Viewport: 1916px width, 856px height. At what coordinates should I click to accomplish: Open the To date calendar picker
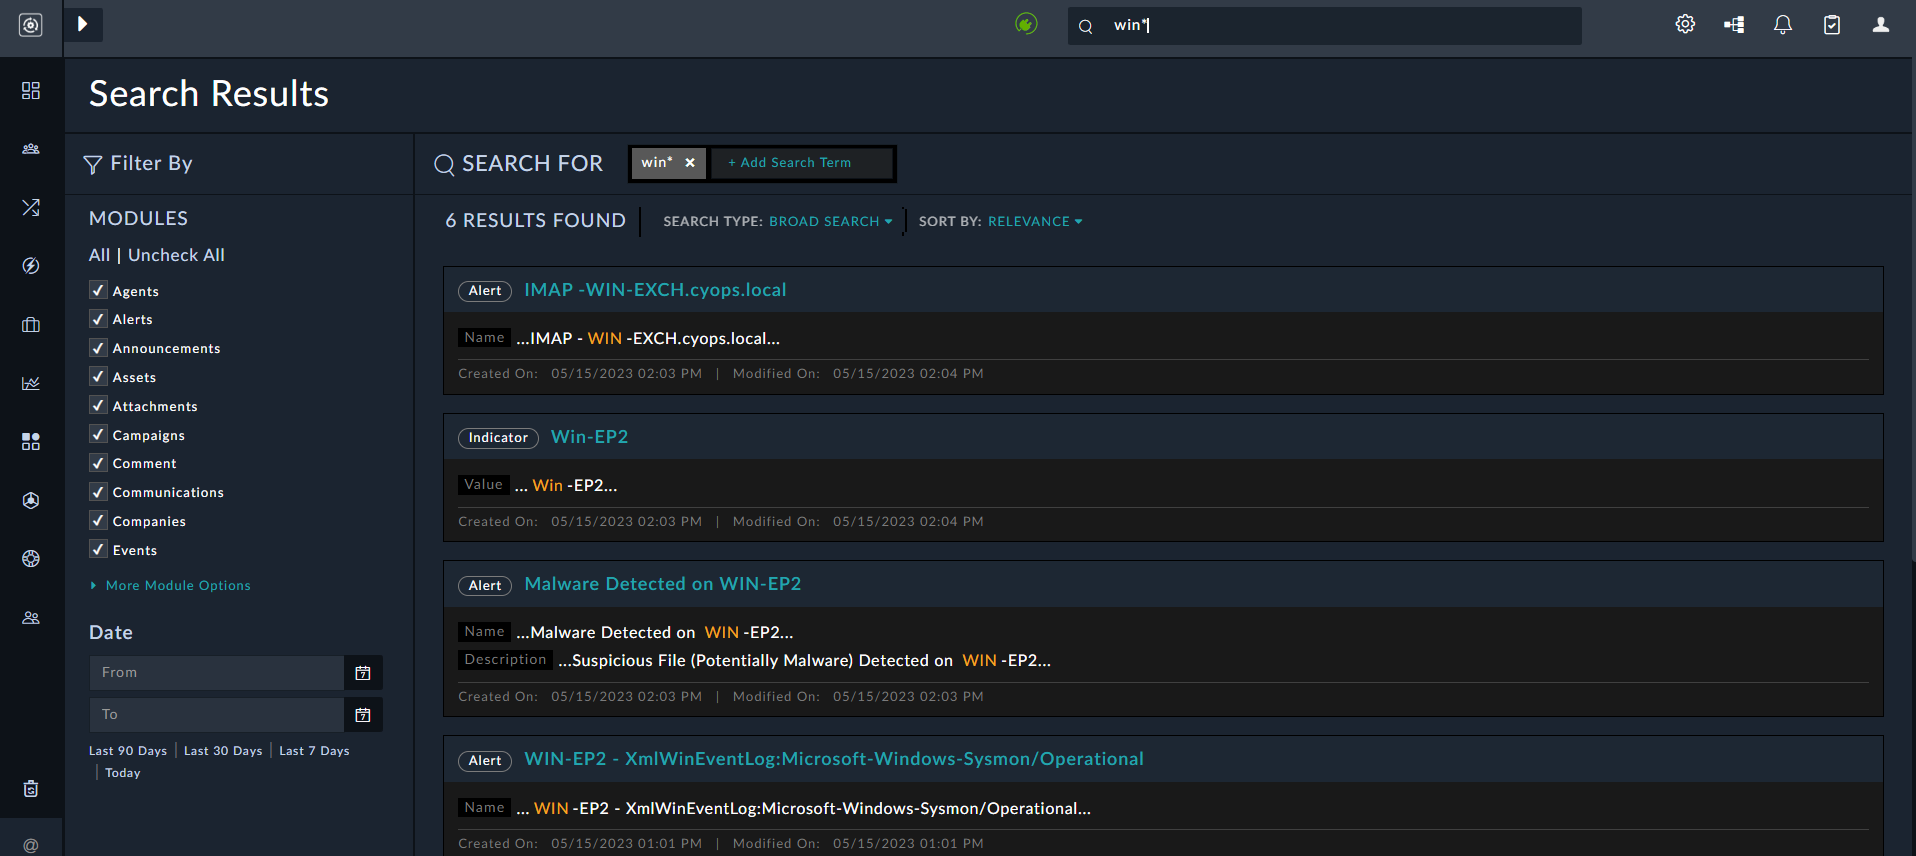(x=363, y=715)
